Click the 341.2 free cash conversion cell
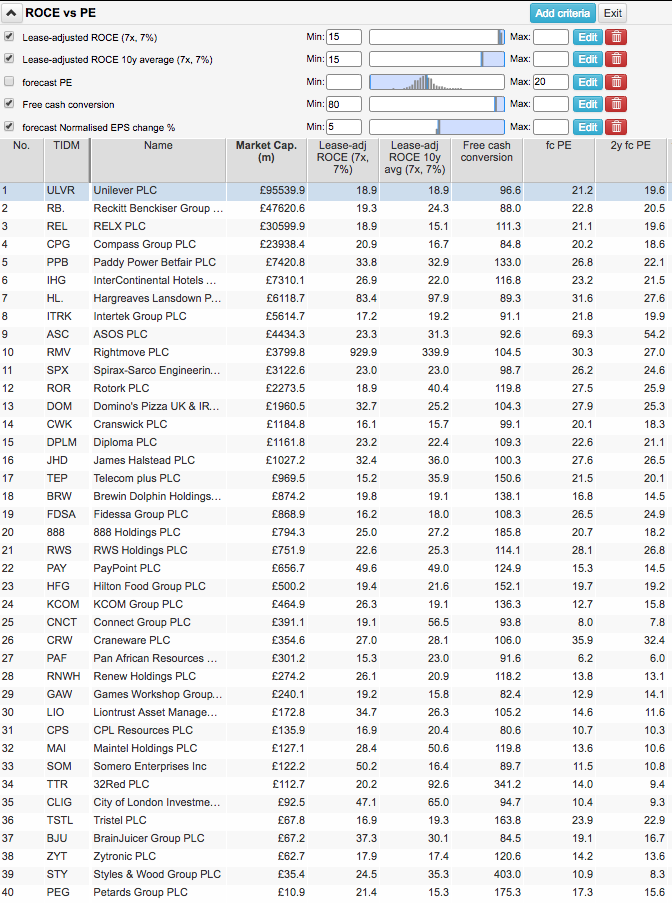This screenshot has height=903, width=672. 487,784
